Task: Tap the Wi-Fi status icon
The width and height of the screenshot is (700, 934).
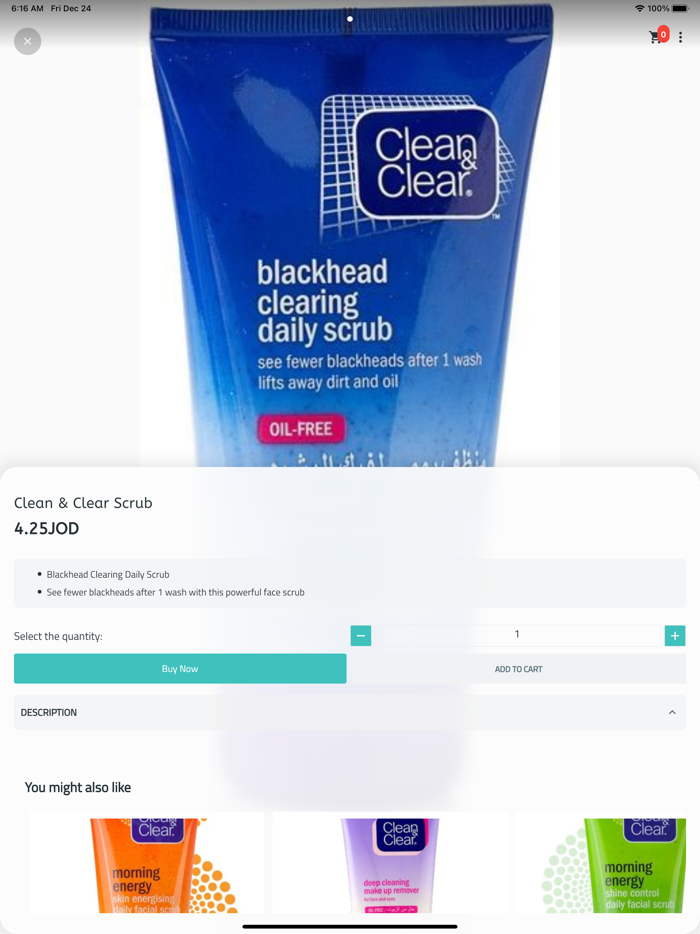Action: pos(639,8)
